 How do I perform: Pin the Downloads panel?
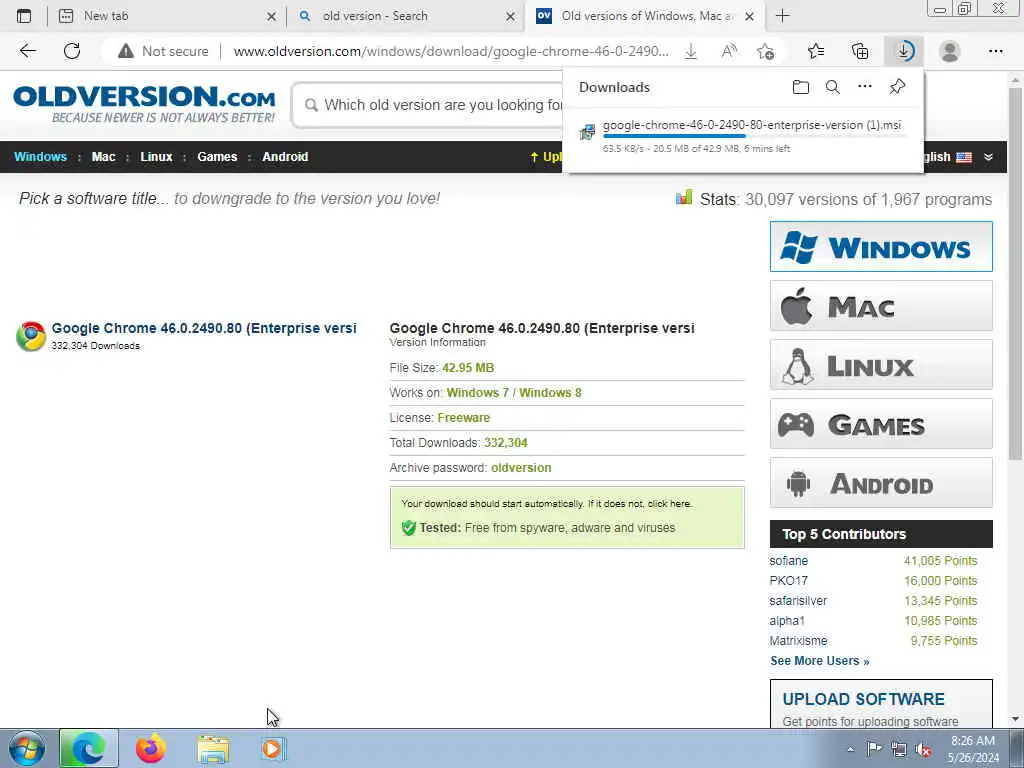point(897,86)
